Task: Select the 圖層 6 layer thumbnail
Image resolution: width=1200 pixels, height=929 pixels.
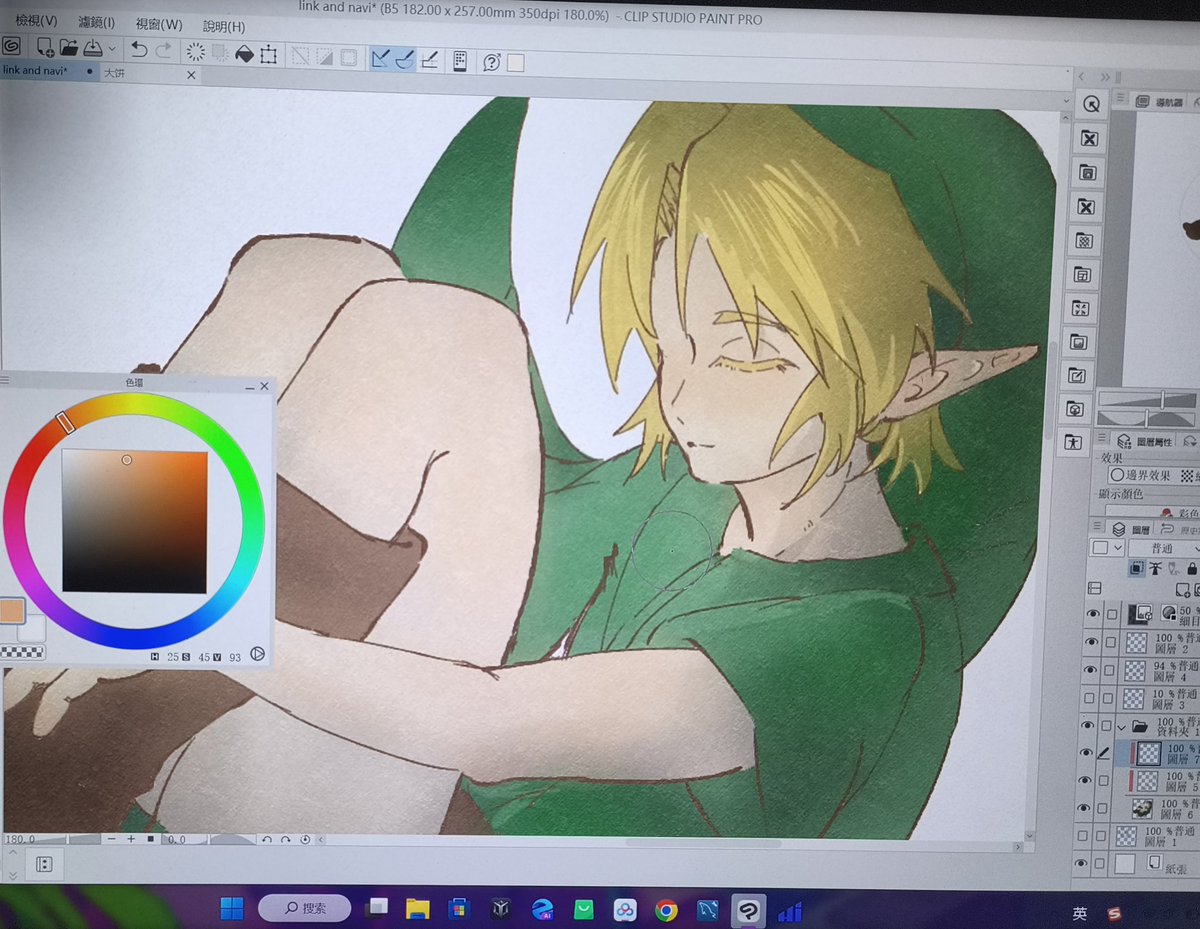Action: click(1142, 808)
